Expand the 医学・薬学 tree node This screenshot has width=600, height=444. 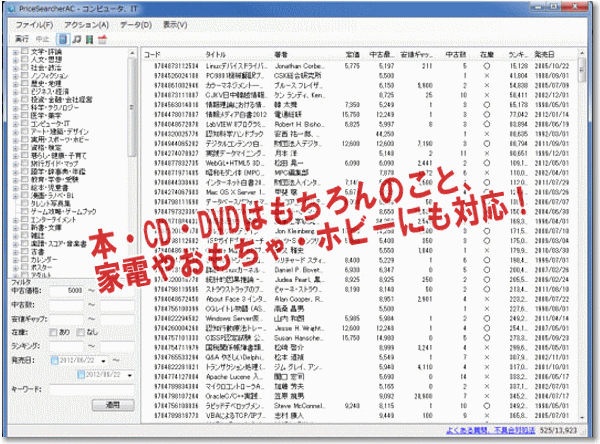16,116
